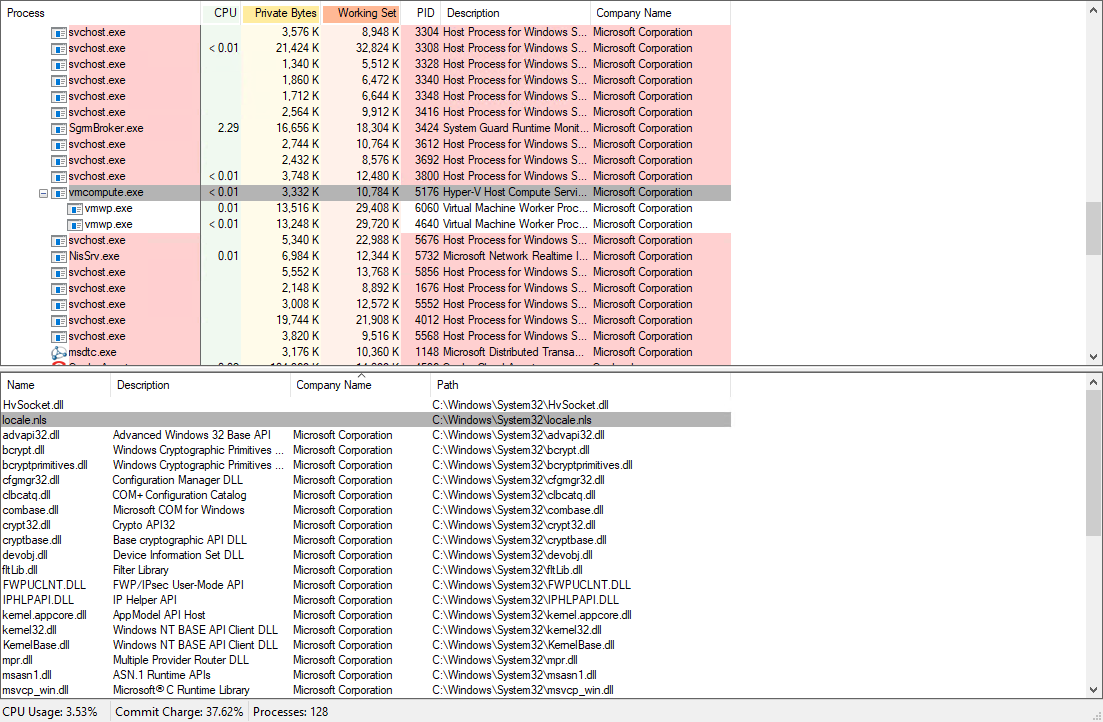
Task: Collapse the vmcompute.exe process tree
Action: [x=43, y=193]
